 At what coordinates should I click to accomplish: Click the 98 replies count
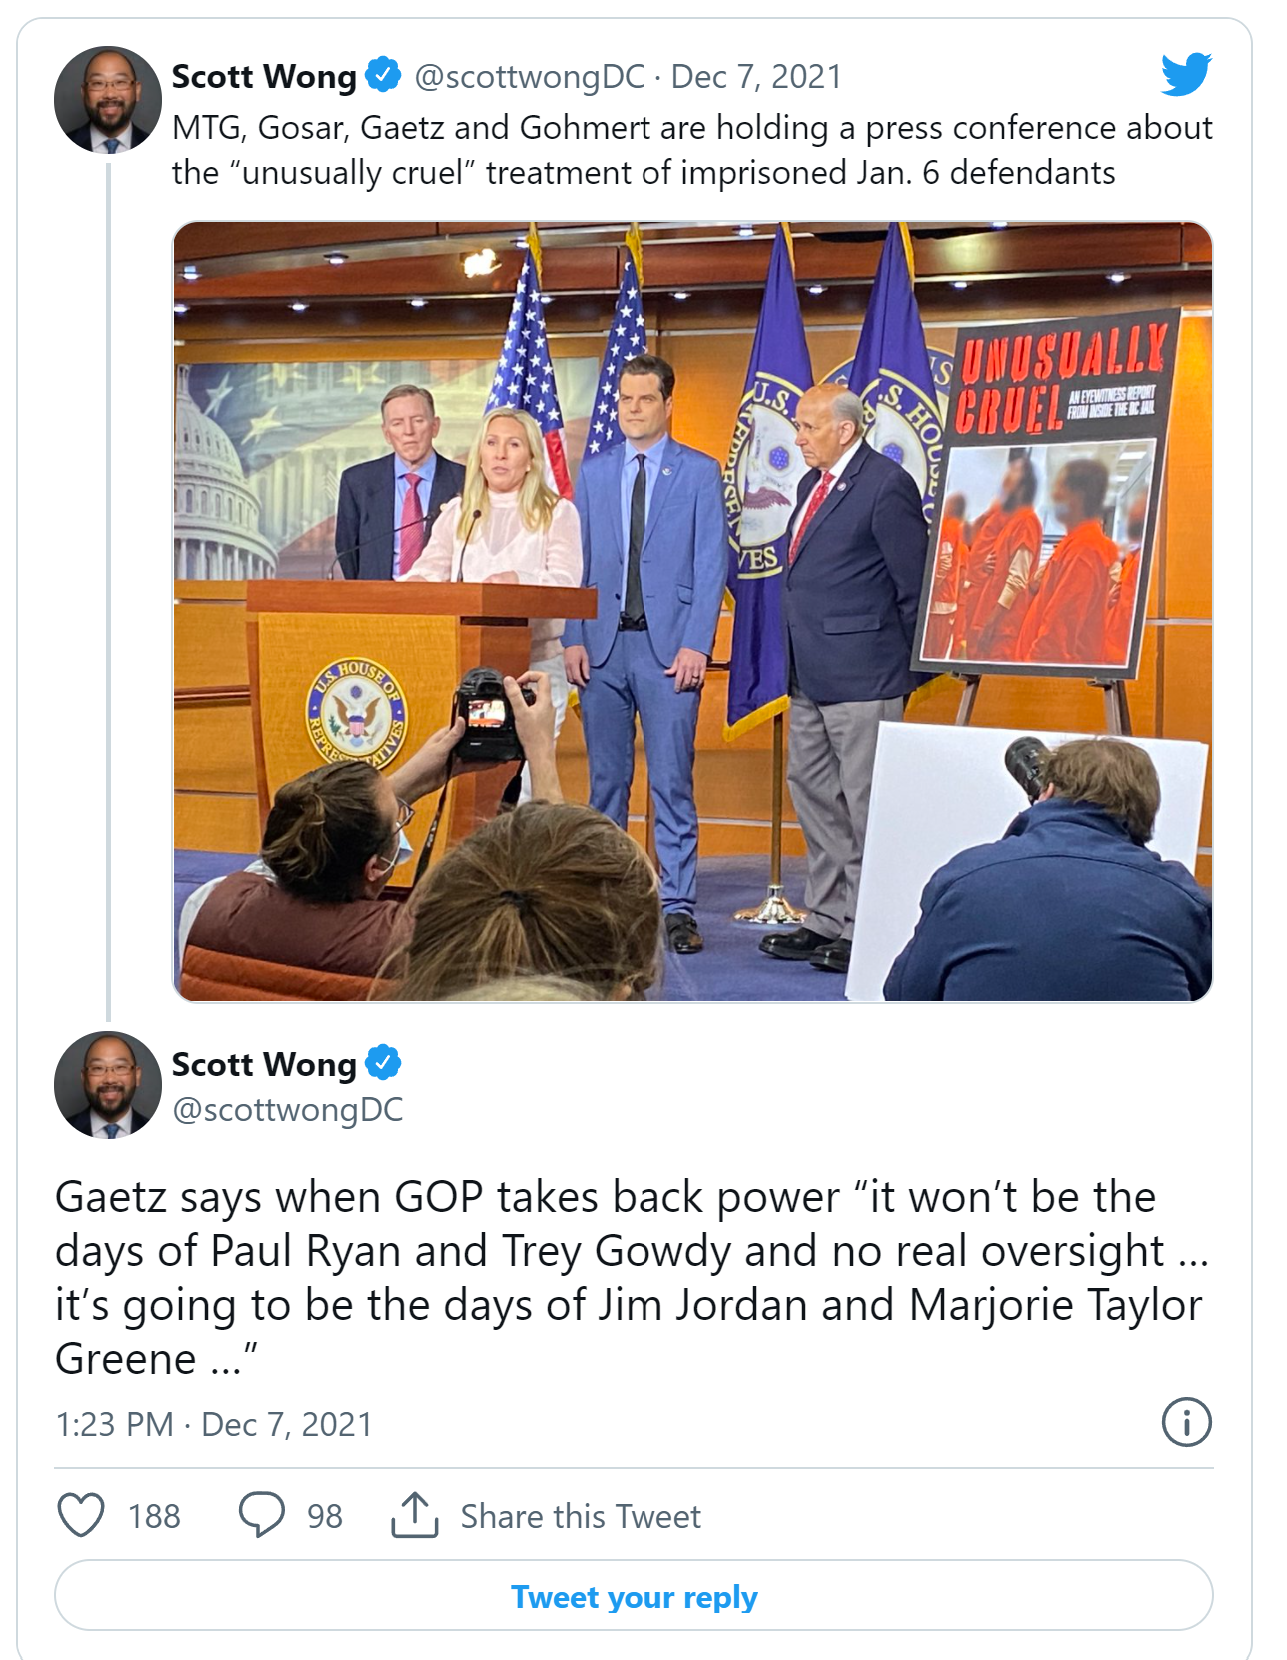324,1516
